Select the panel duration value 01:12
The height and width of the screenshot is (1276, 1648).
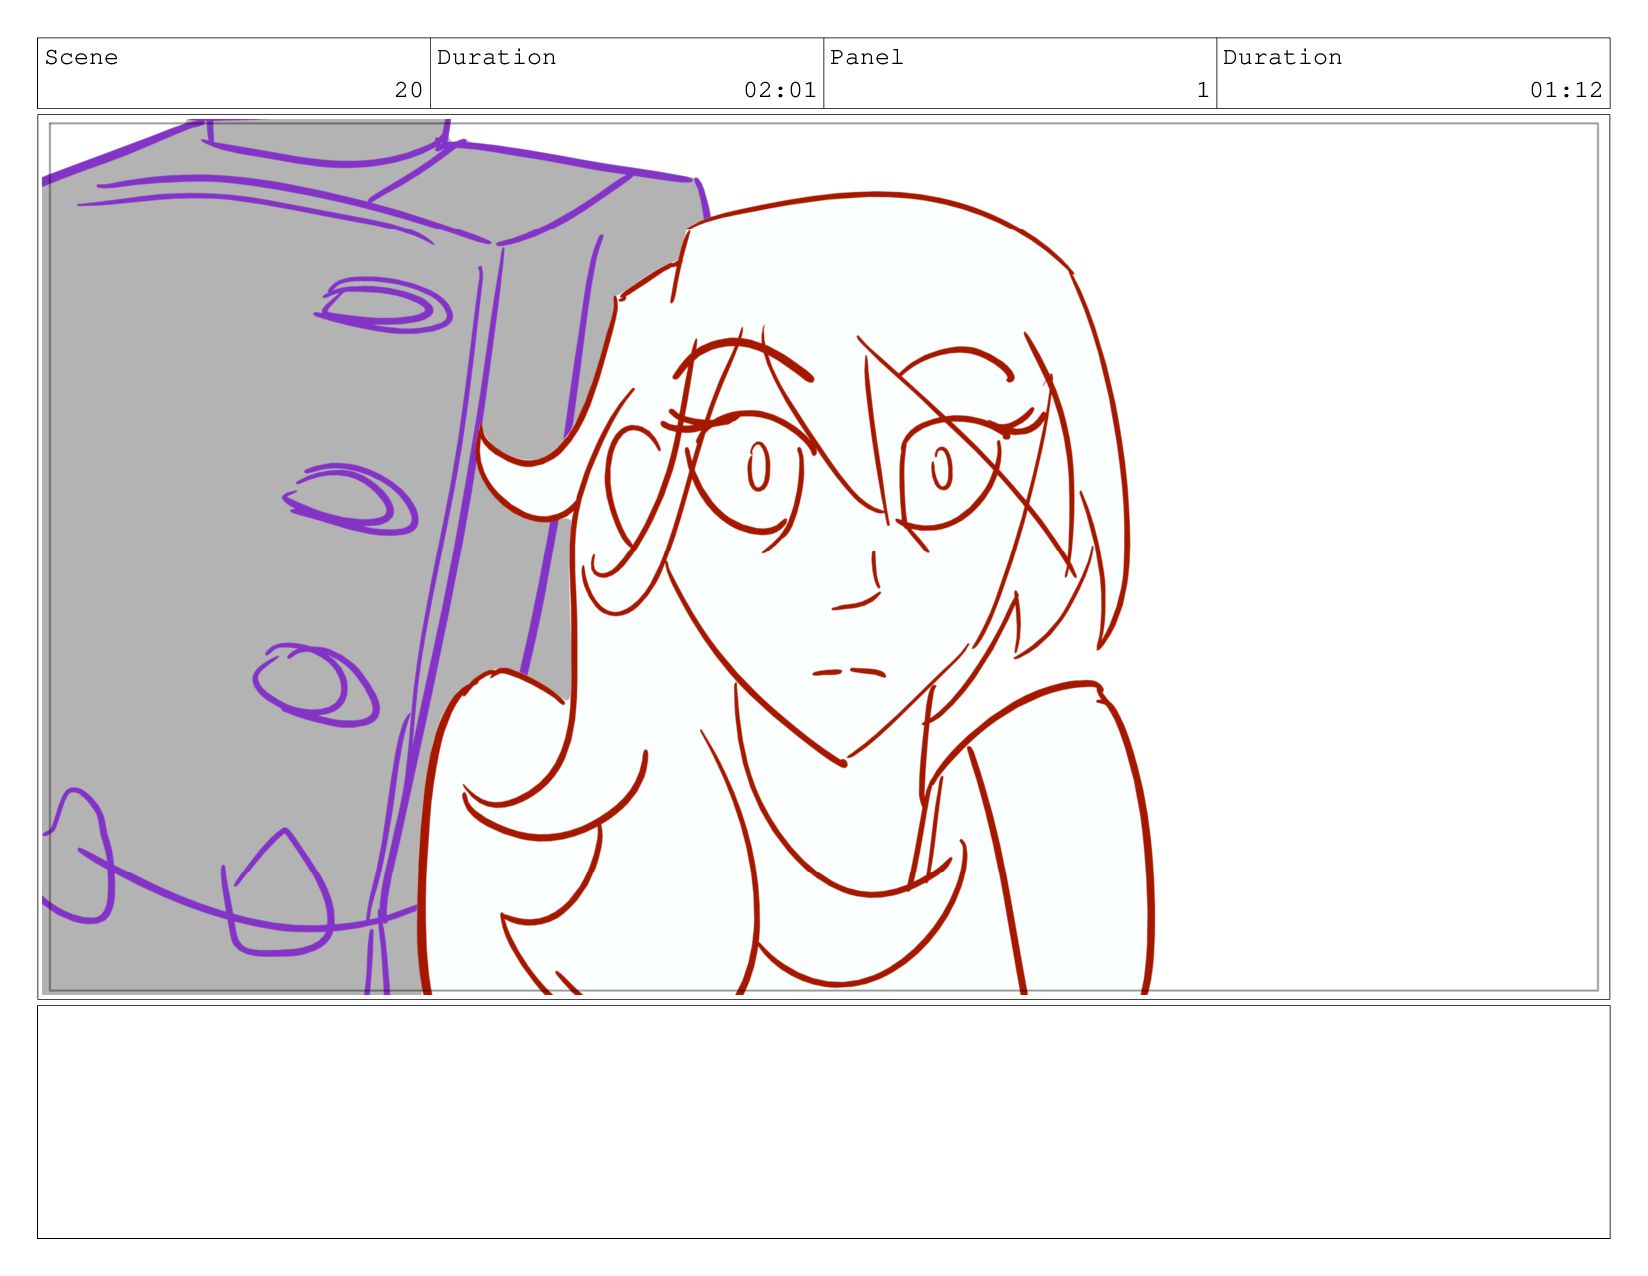click(x=1566, y=90)
